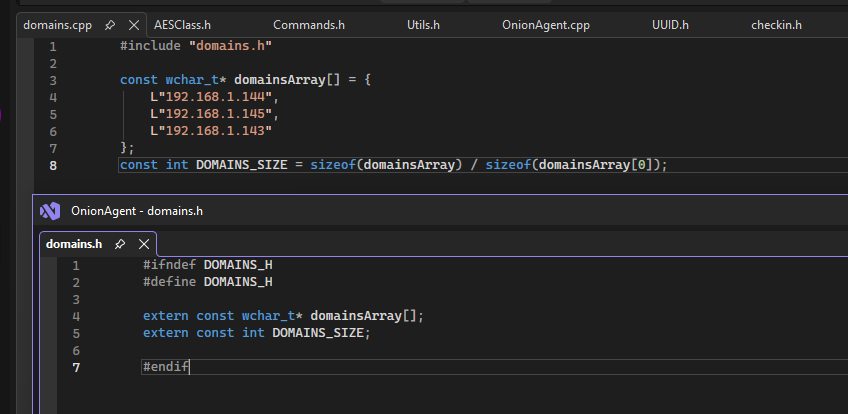Image resolution: width=848 pixels, height=414 pixels.
Task: Select the domains.cpp tab
Action: coord(57,25)
